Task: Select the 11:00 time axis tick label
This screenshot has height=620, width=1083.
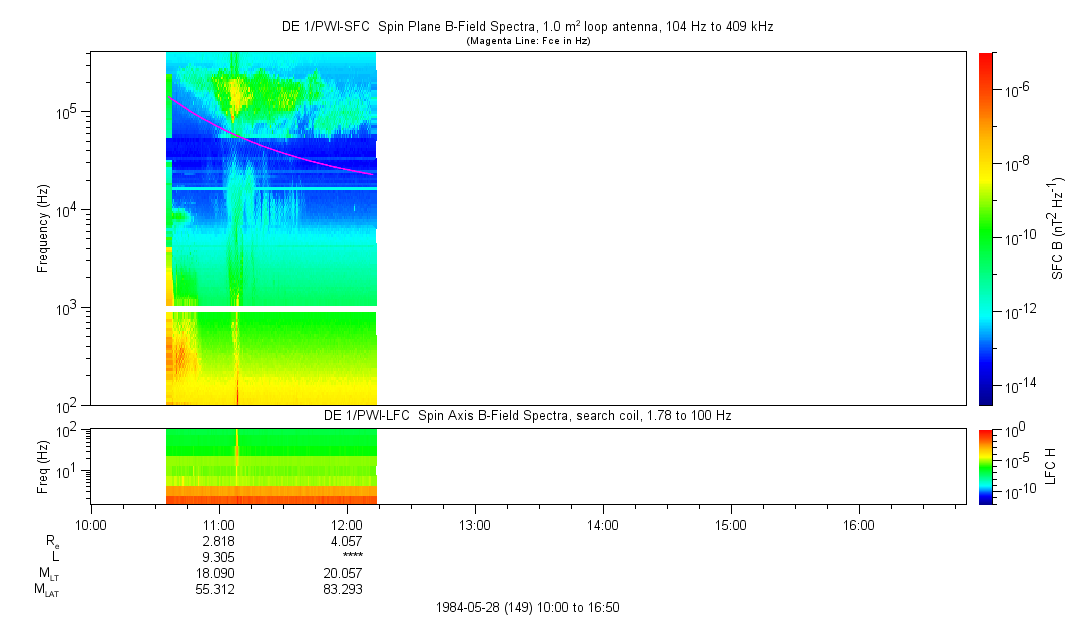Action: click(x=219, y=524)
